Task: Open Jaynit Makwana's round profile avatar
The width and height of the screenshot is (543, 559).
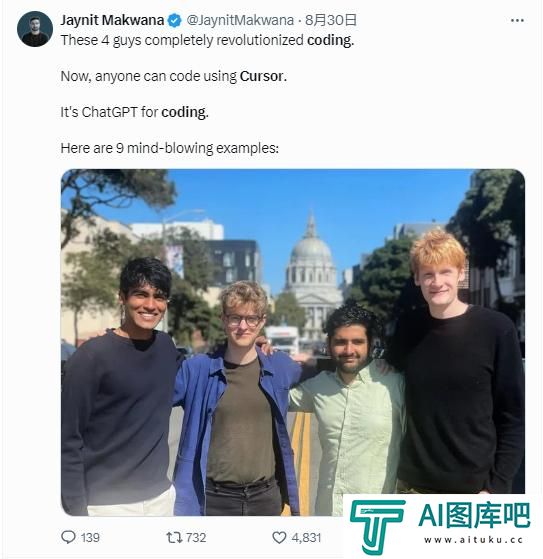Action: click(35, 29)
